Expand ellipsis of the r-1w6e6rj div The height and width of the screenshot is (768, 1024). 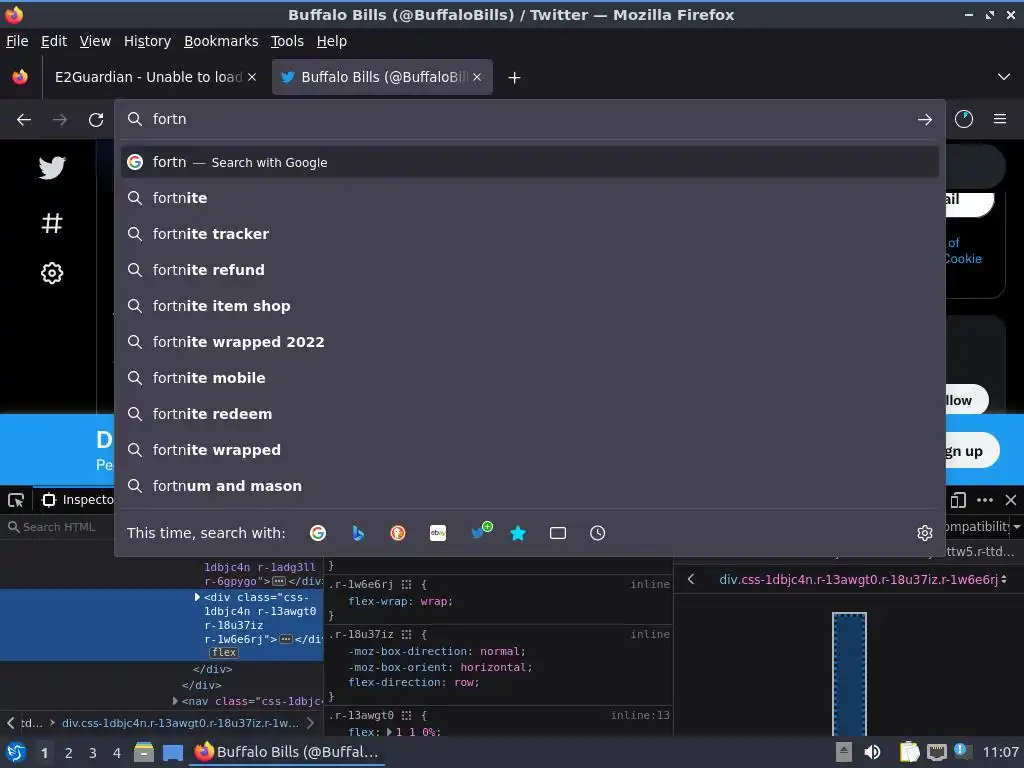pos(285,639)
